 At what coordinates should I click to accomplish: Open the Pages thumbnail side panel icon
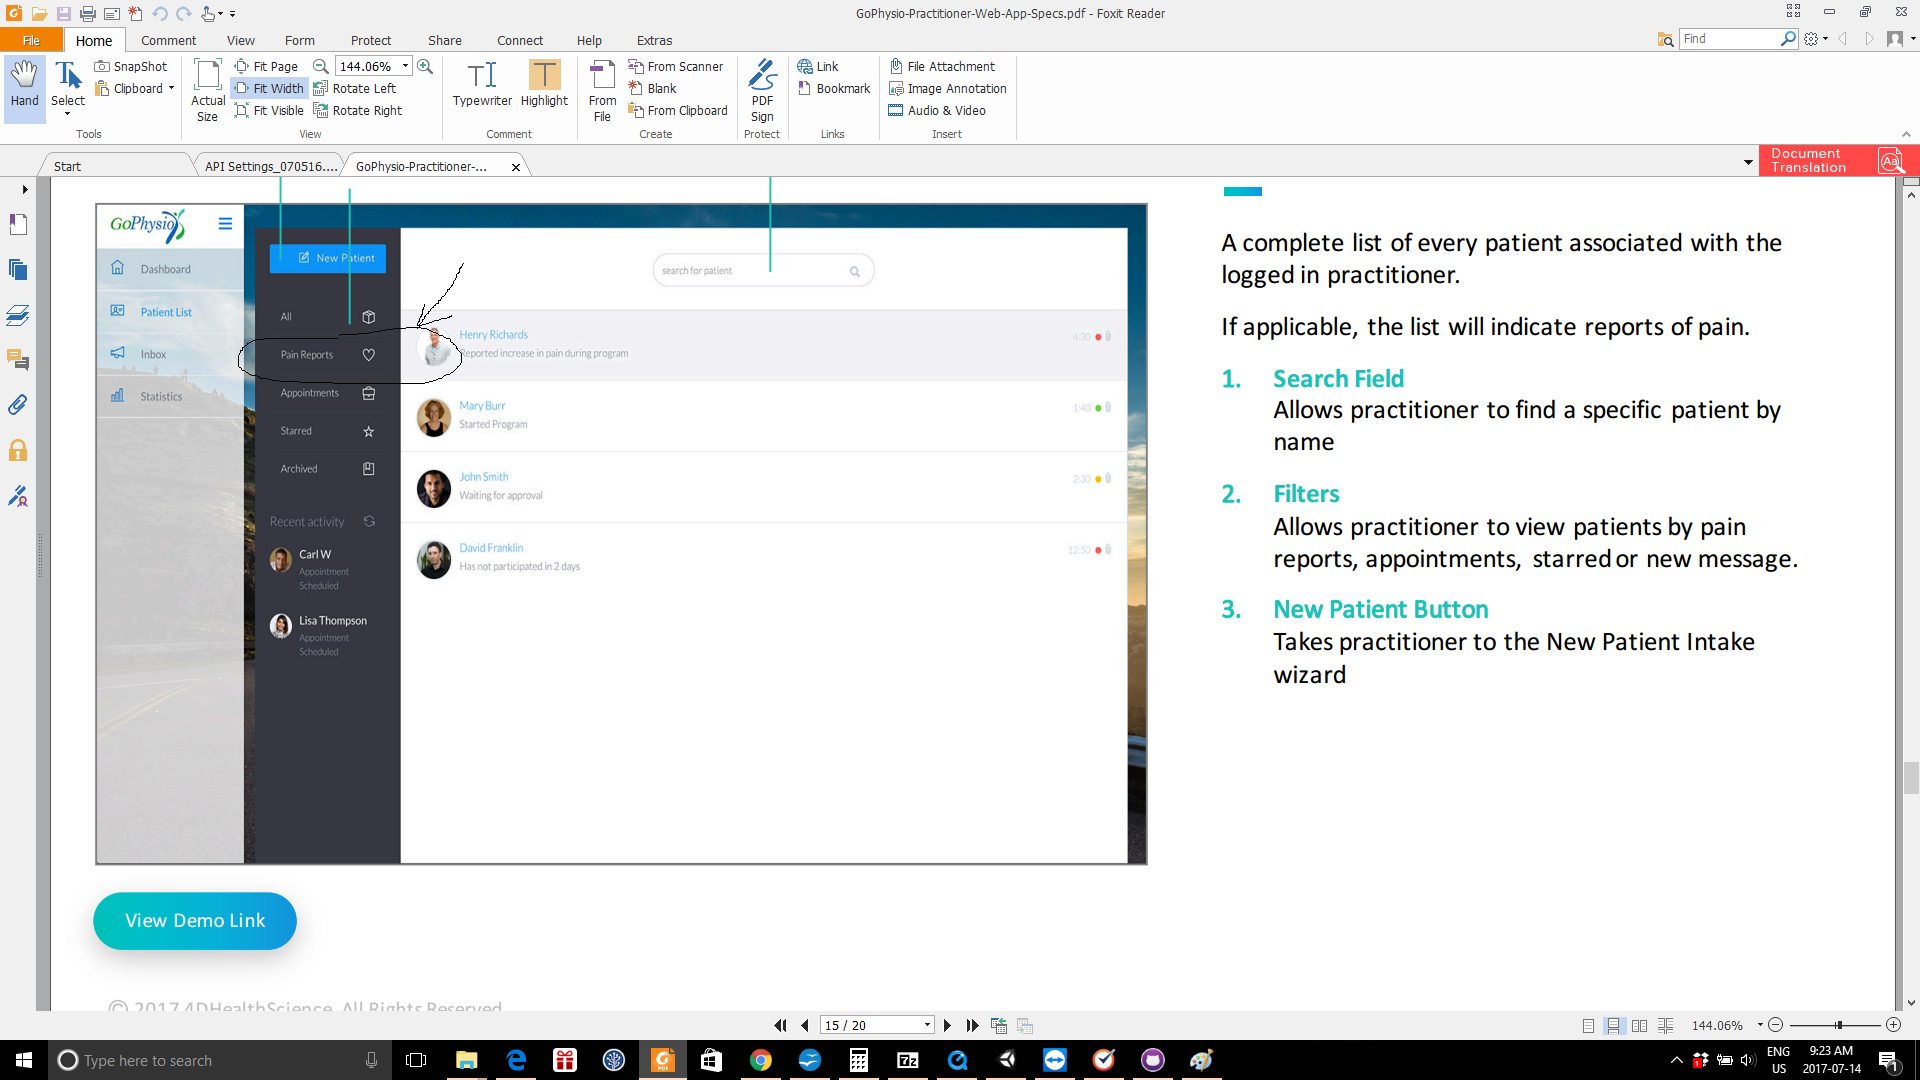click(x=18, y=270)
